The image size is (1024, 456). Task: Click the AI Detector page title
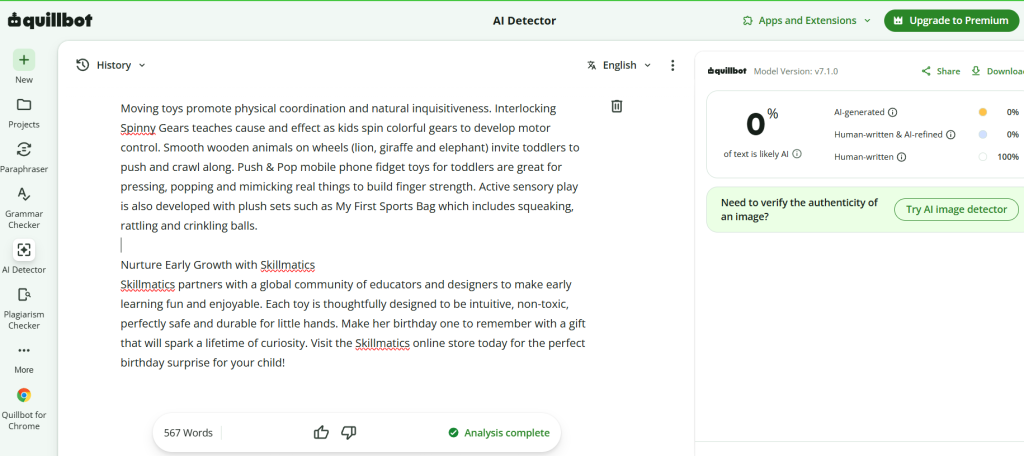pos(524,21)
